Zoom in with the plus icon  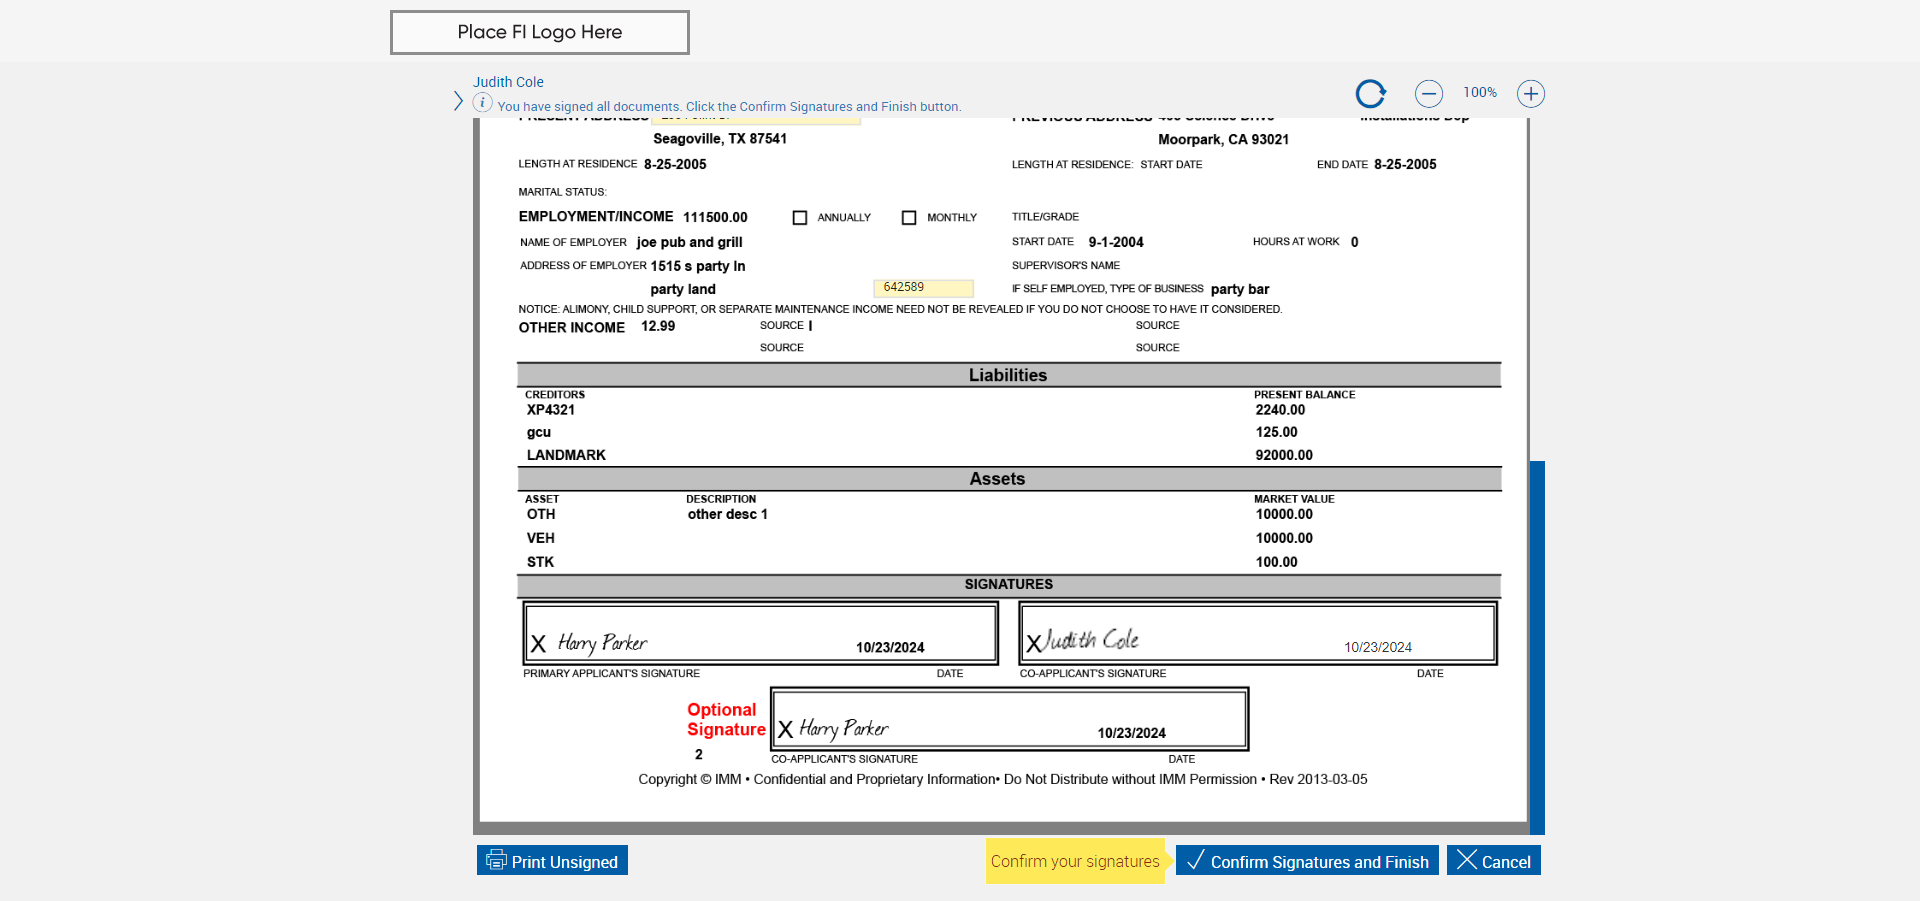tap(1531, 94)
